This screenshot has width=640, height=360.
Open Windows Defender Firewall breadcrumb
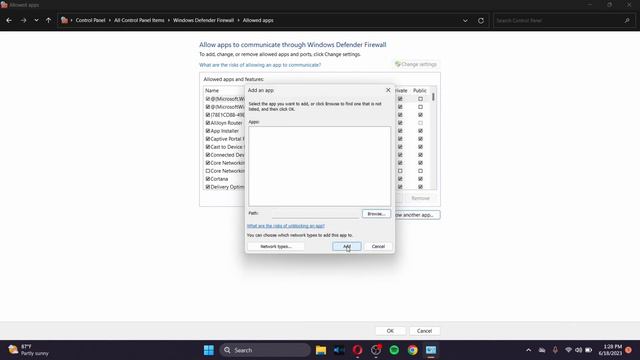(203, 20)
